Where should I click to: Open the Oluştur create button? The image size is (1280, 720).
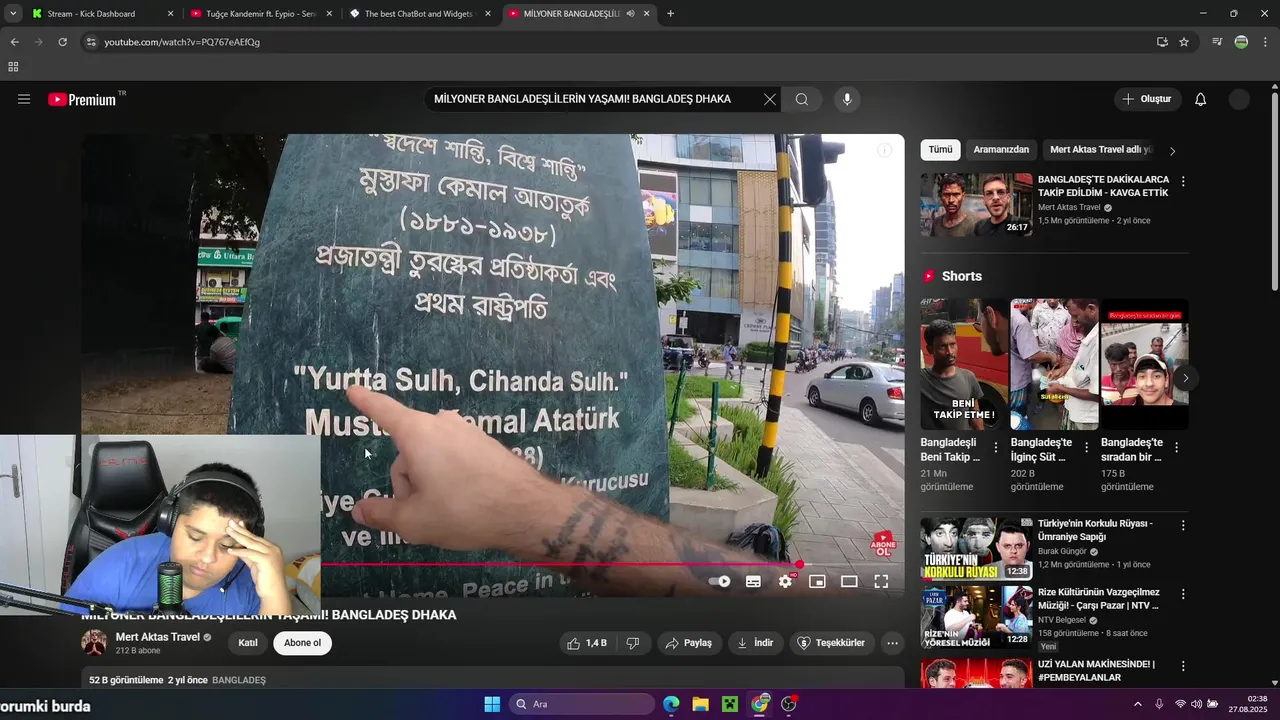click(1147, 99)
